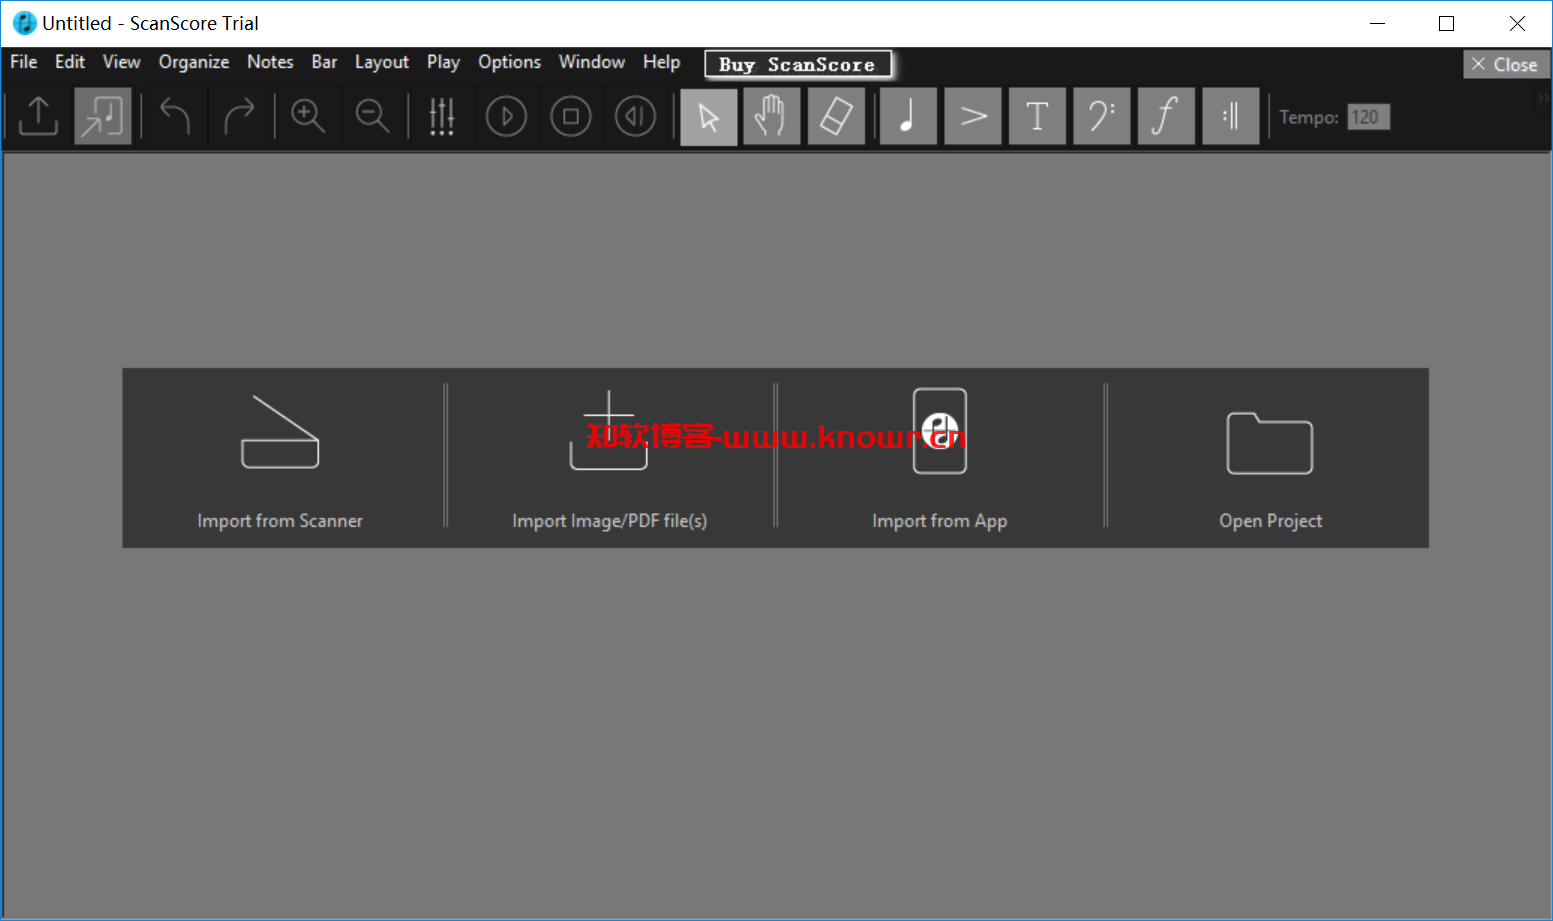
Task: Click the ScanScore app icon in title bar
Action: pos(24,23)
